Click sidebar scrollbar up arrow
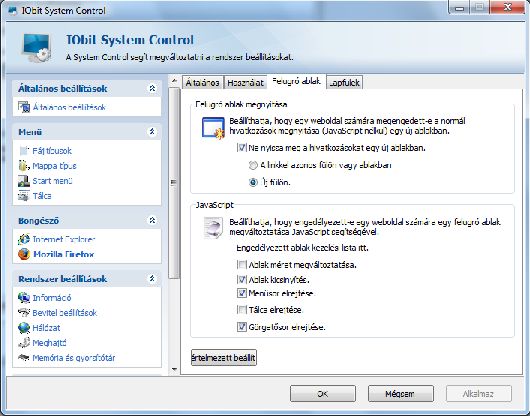Image resolution: width=530 pixels, height=416 pixels. tap(174, 81)
